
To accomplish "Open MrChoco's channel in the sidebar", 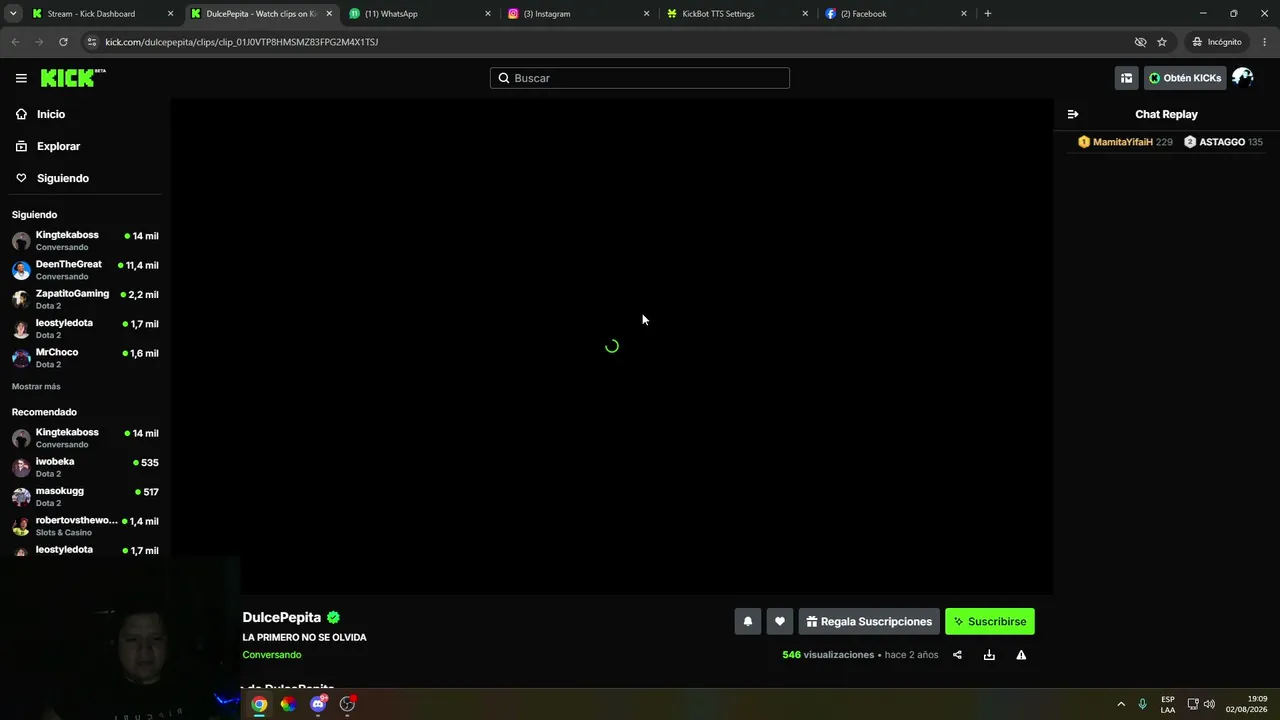I will (85, 358).
